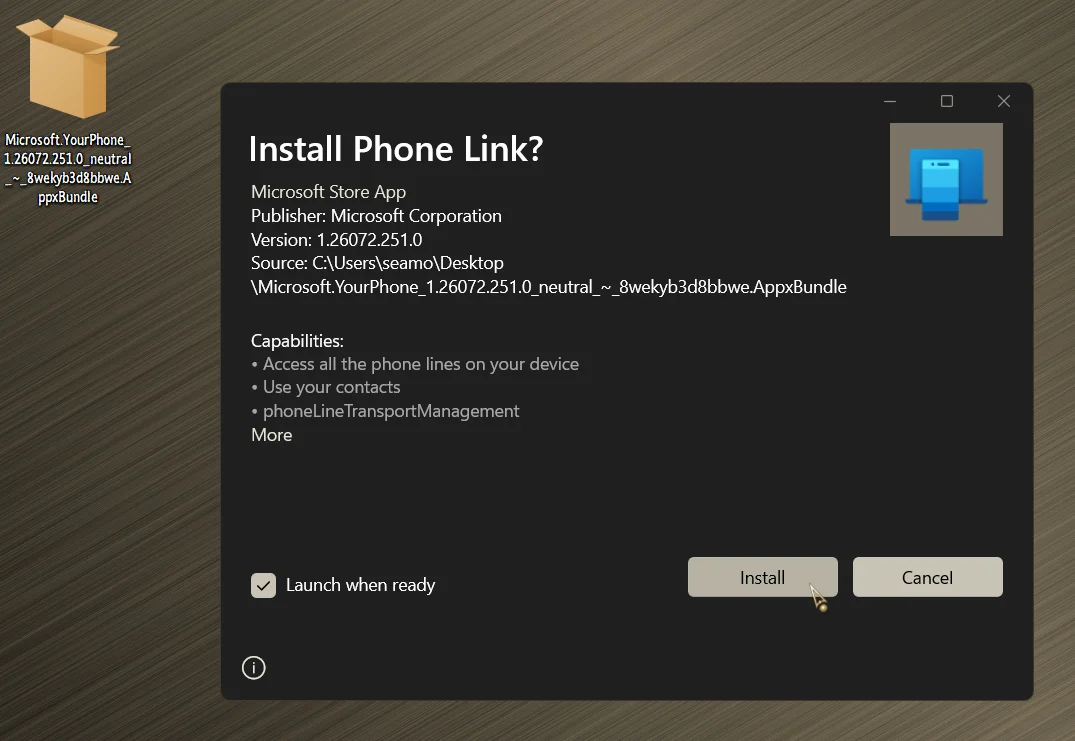Screen dimensions: 1075x741
Task: Click the 'Launch when ready' label text
Action: [x=361, y=585]
